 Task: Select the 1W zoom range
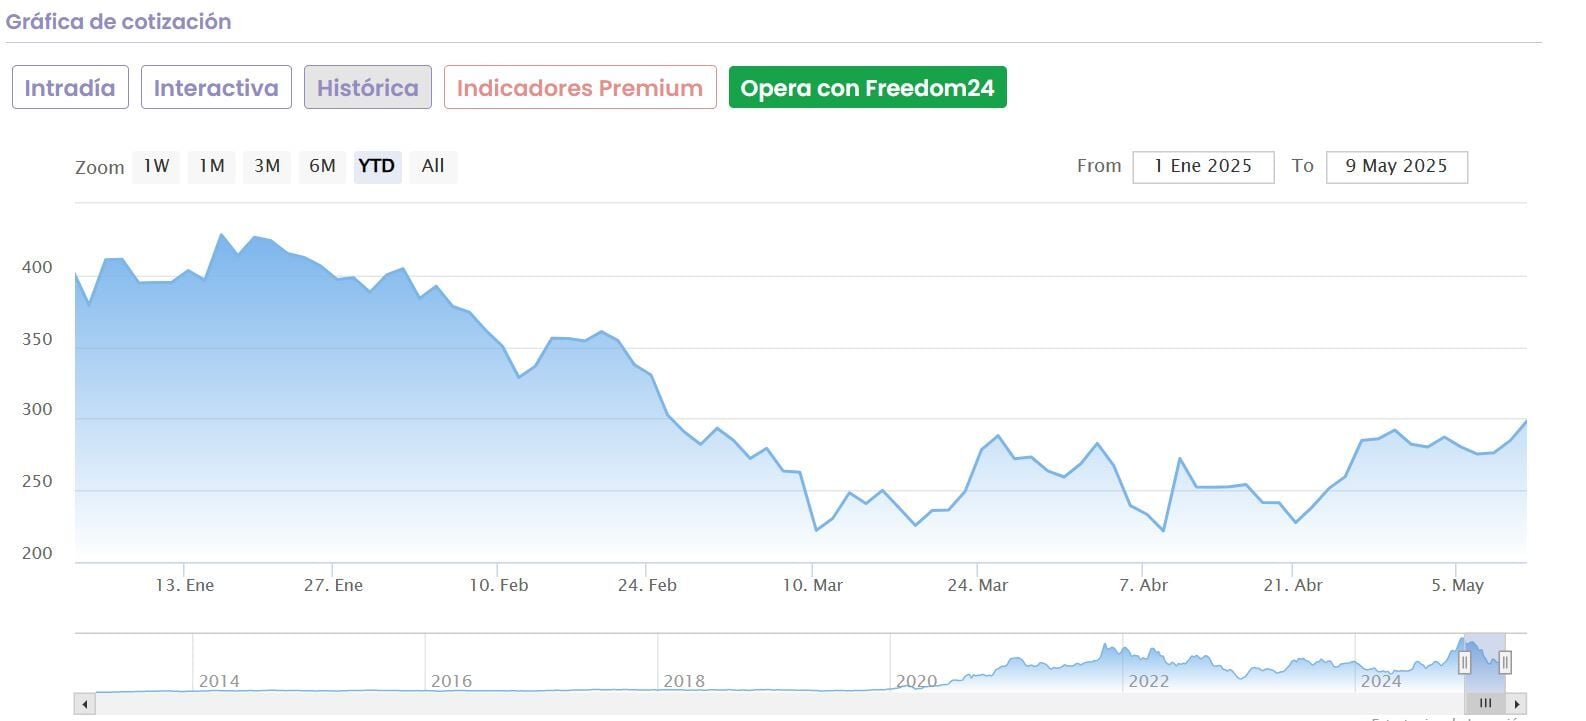click(156, 166)
